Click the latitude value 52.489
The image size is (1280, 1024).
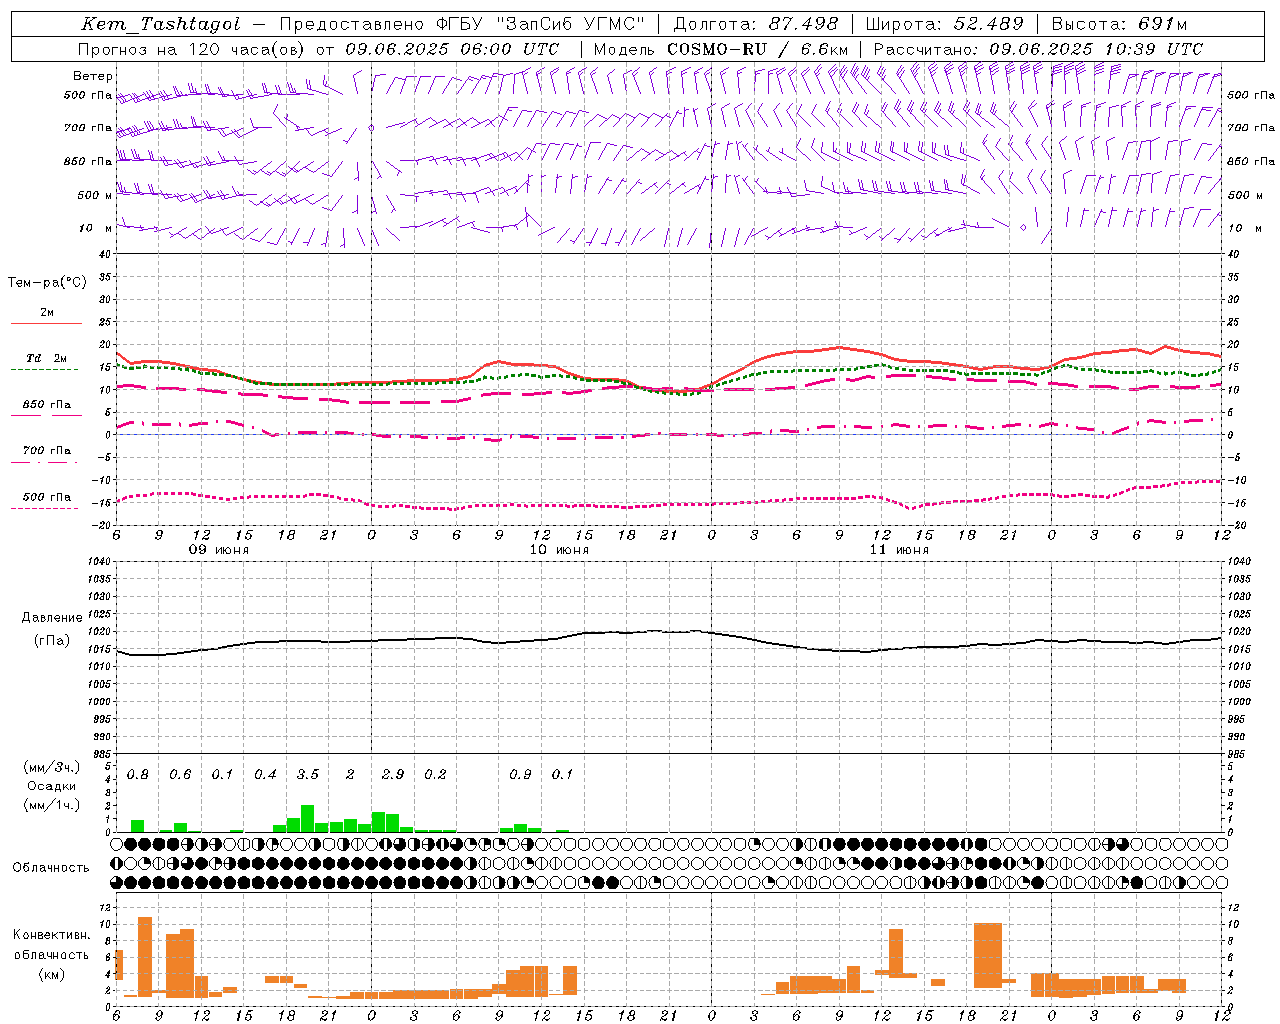988,24
